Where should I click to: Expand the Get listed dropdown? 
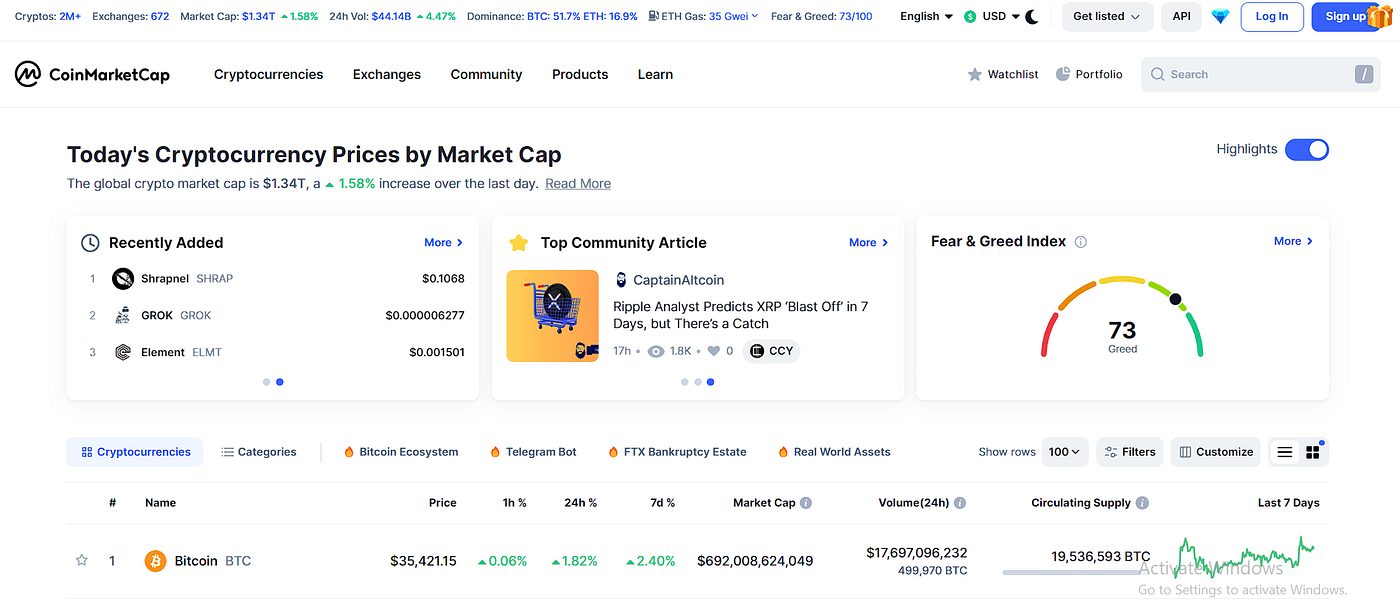[1107, 16]
